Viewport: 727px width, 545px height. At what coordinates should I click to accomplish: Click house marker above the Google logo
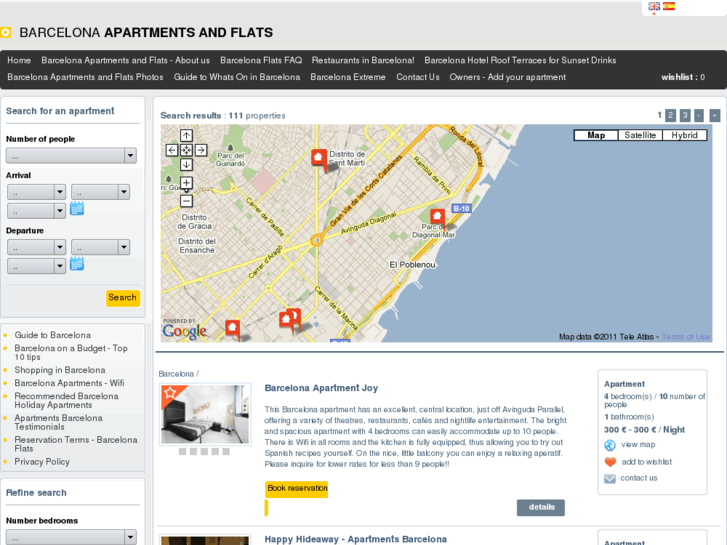[x=232, y=328]
